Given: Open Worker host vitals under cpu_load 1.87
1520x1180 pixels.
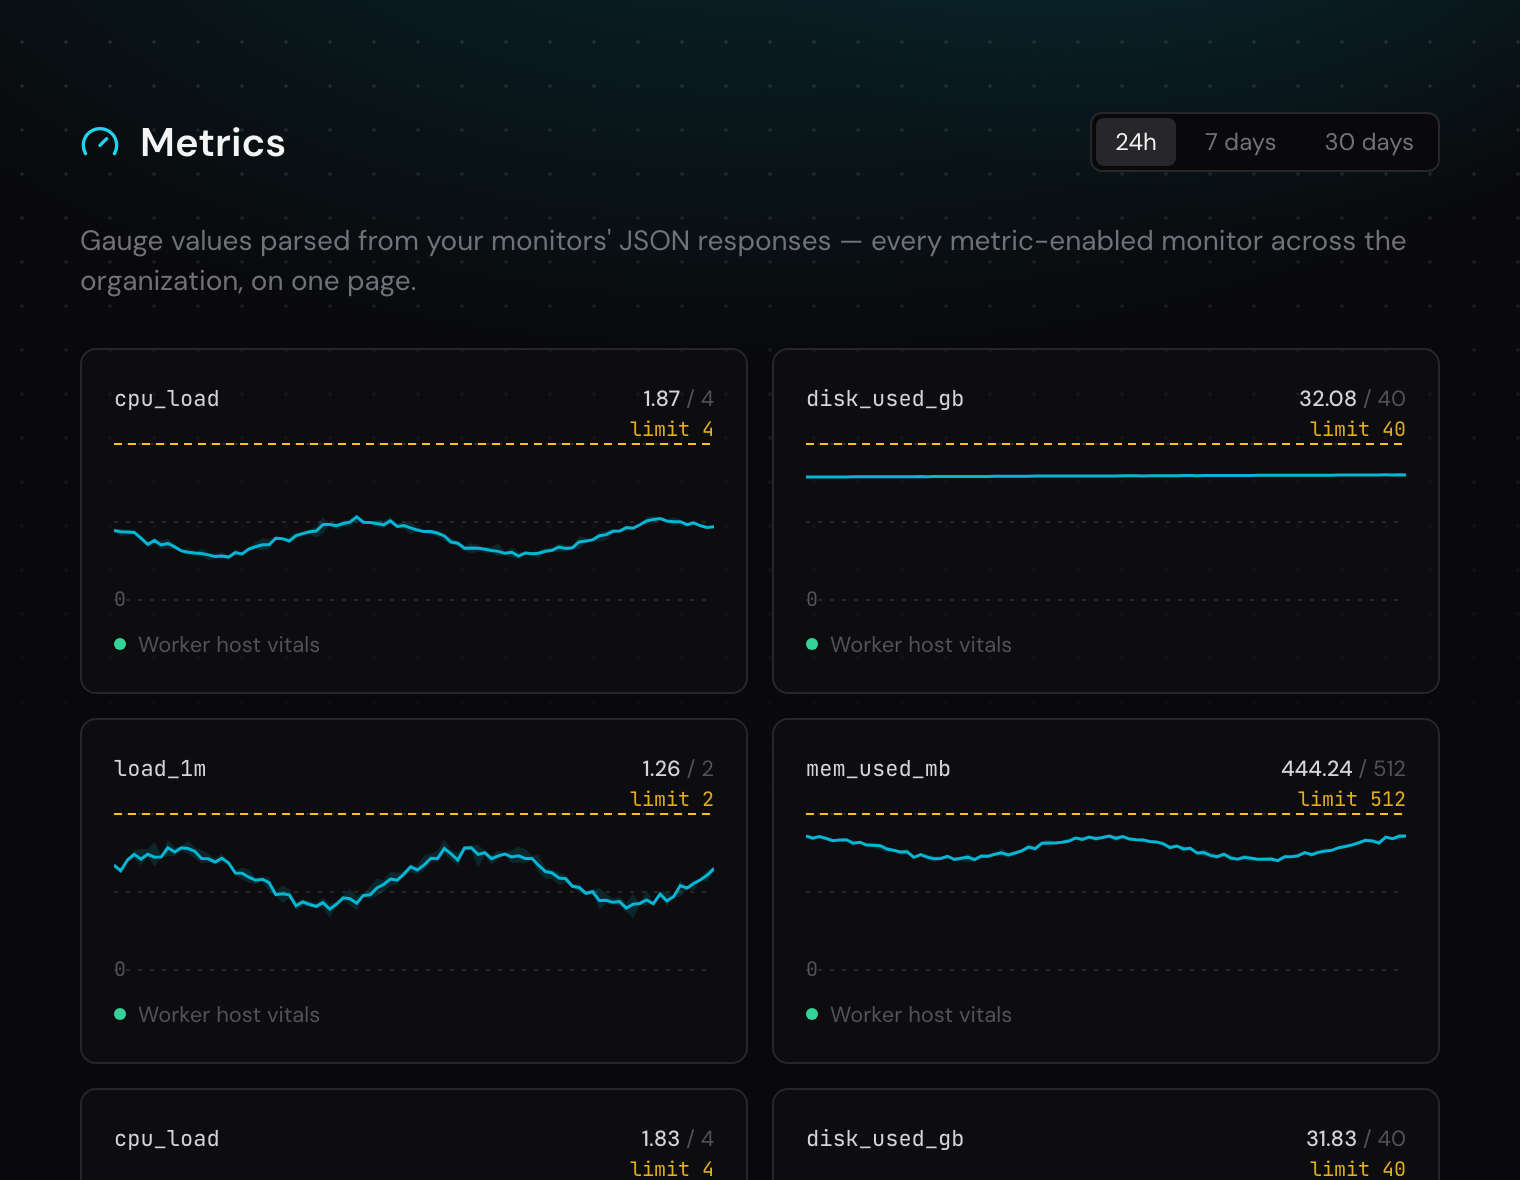Looking at the screenshot, I should coord(229,645).
